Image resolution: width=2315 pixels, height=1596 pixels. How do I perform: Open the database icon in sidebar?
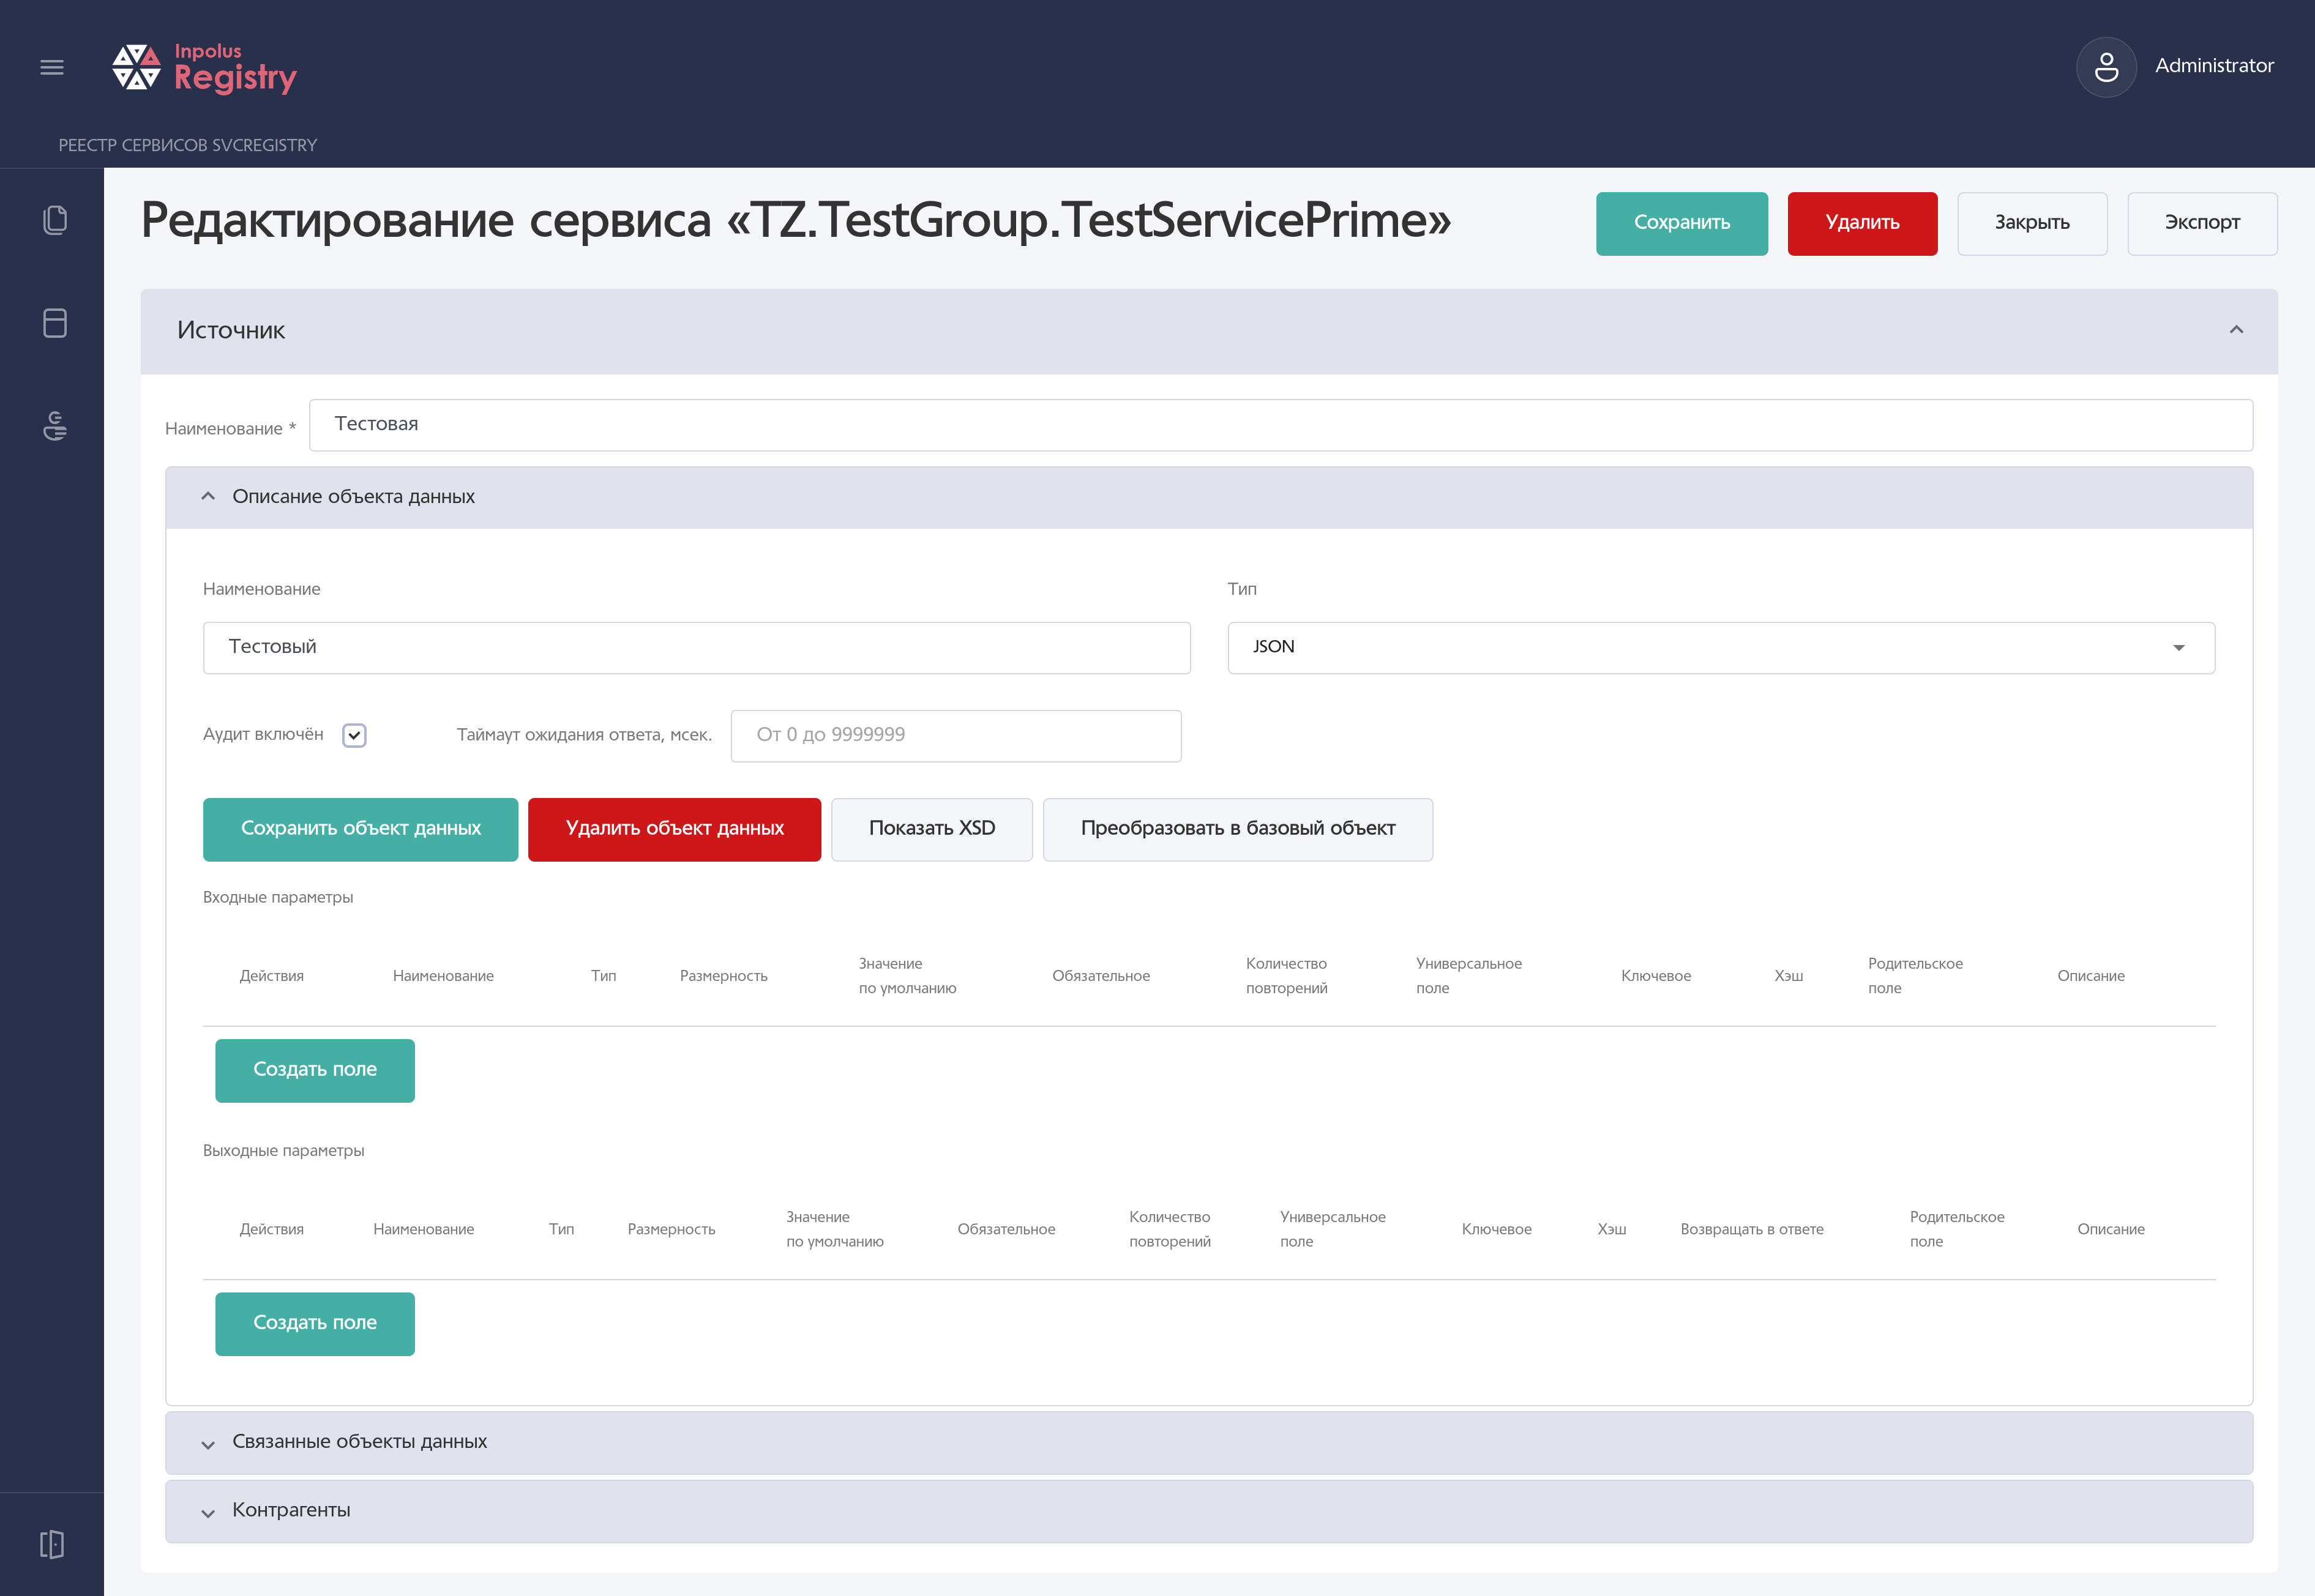click(x=55, y=323)
